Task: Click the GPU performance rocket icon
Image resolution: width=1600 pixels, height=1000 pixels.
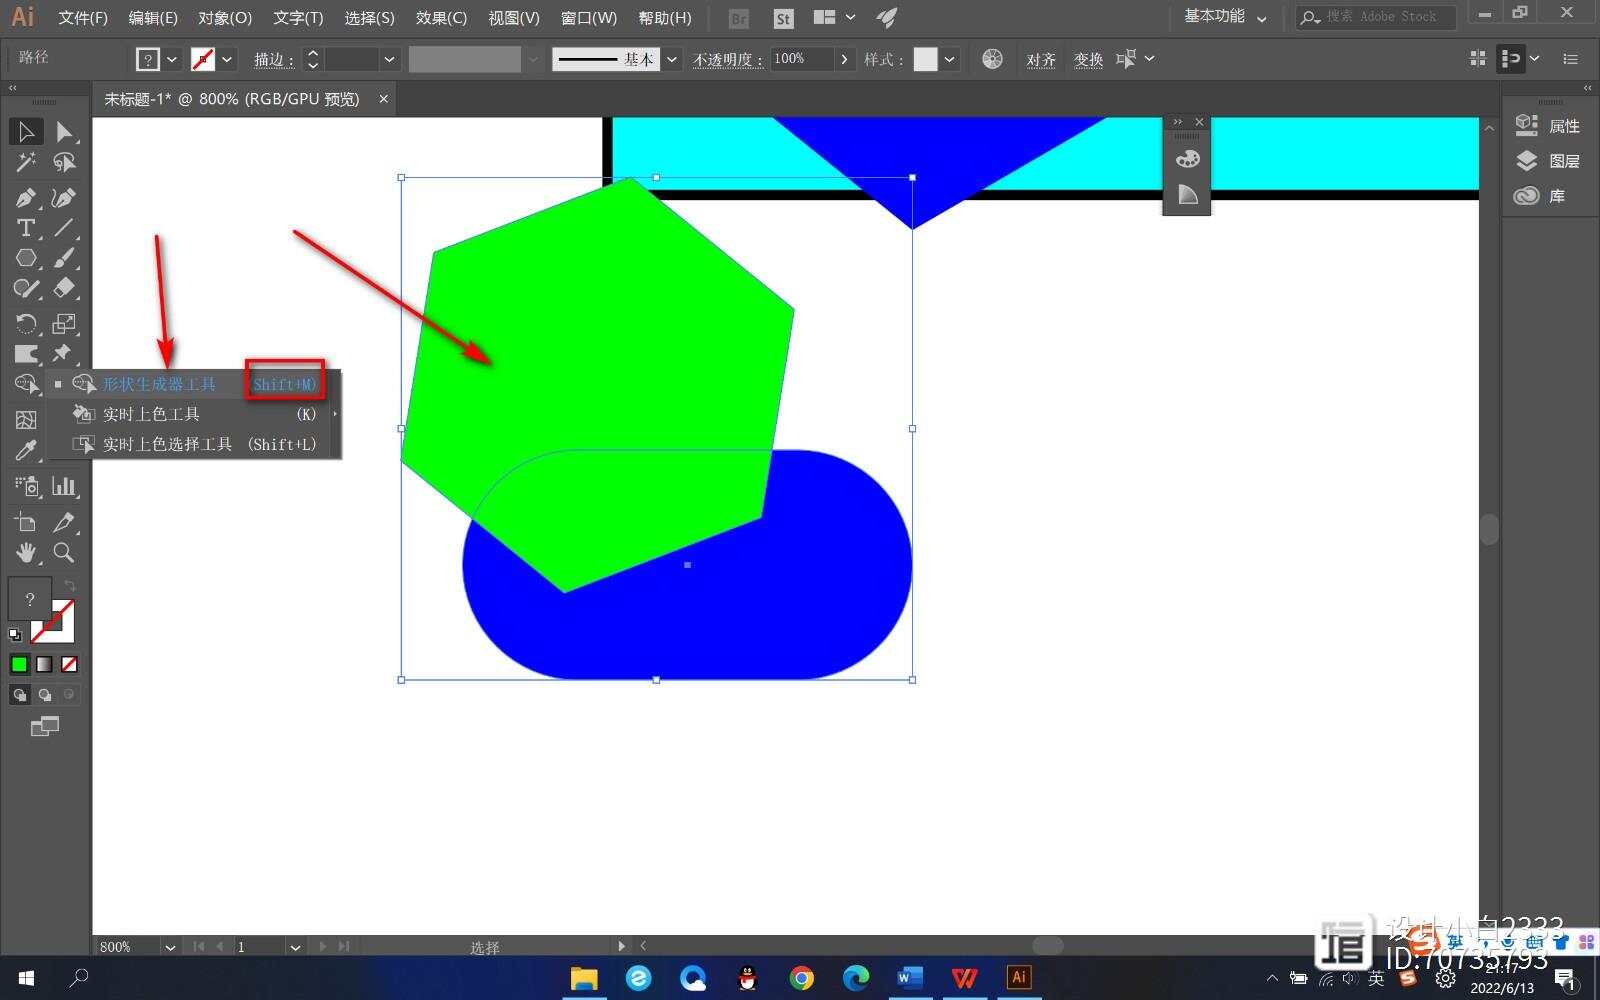Action: tap(886, 18)
